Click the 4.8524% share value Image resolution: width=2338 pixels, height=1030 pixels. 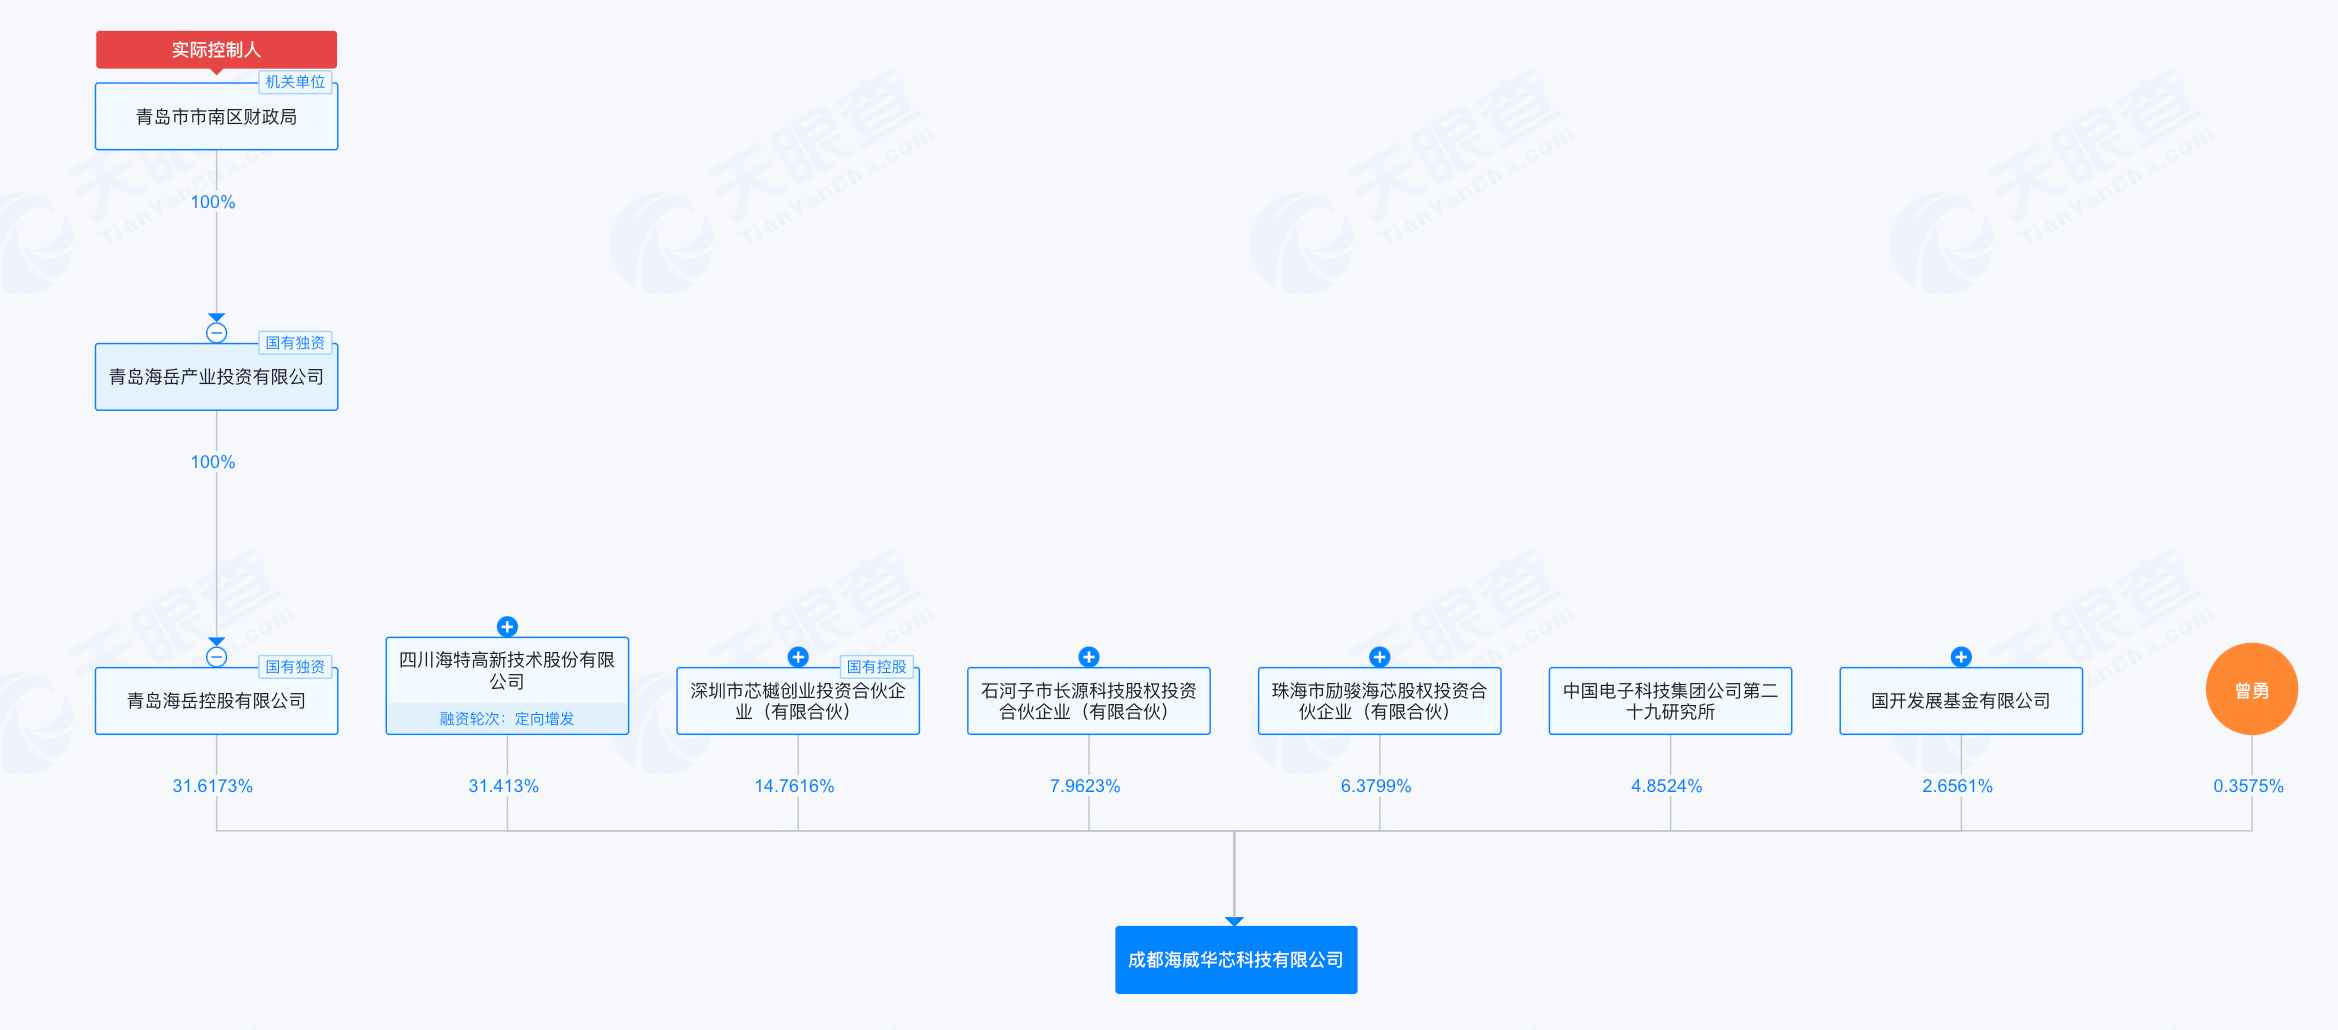coord(1667,786)
